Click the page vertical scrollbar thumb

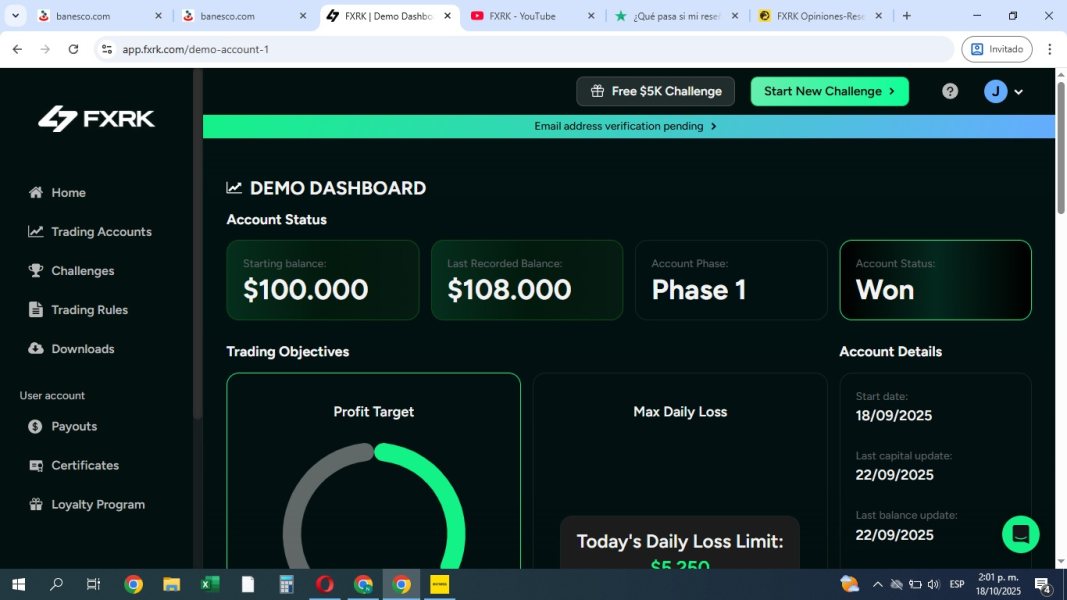(1060, 148)
